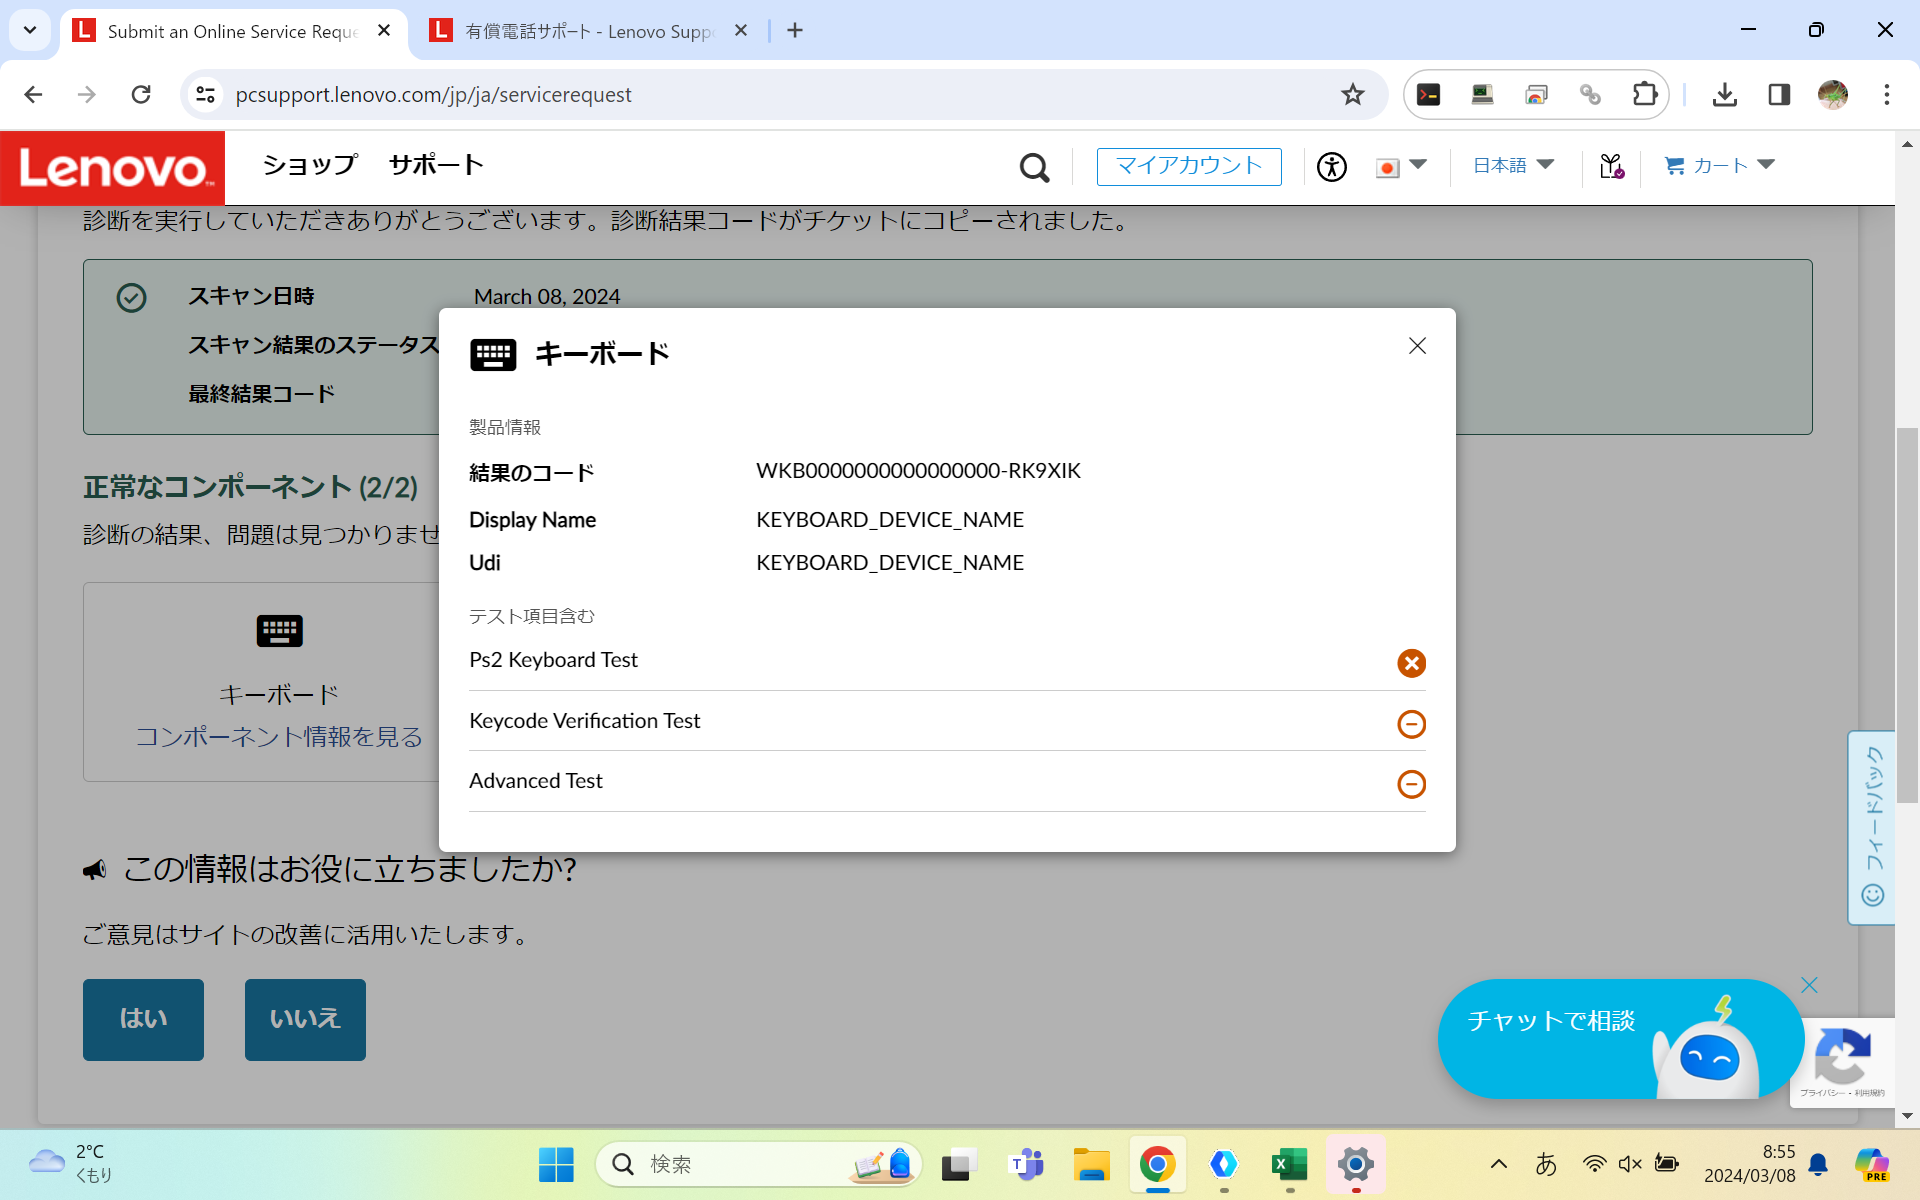Screen dimensions: 1920x1200
Task: Click the はい feedback button
Action: [x=143, y=1019]
